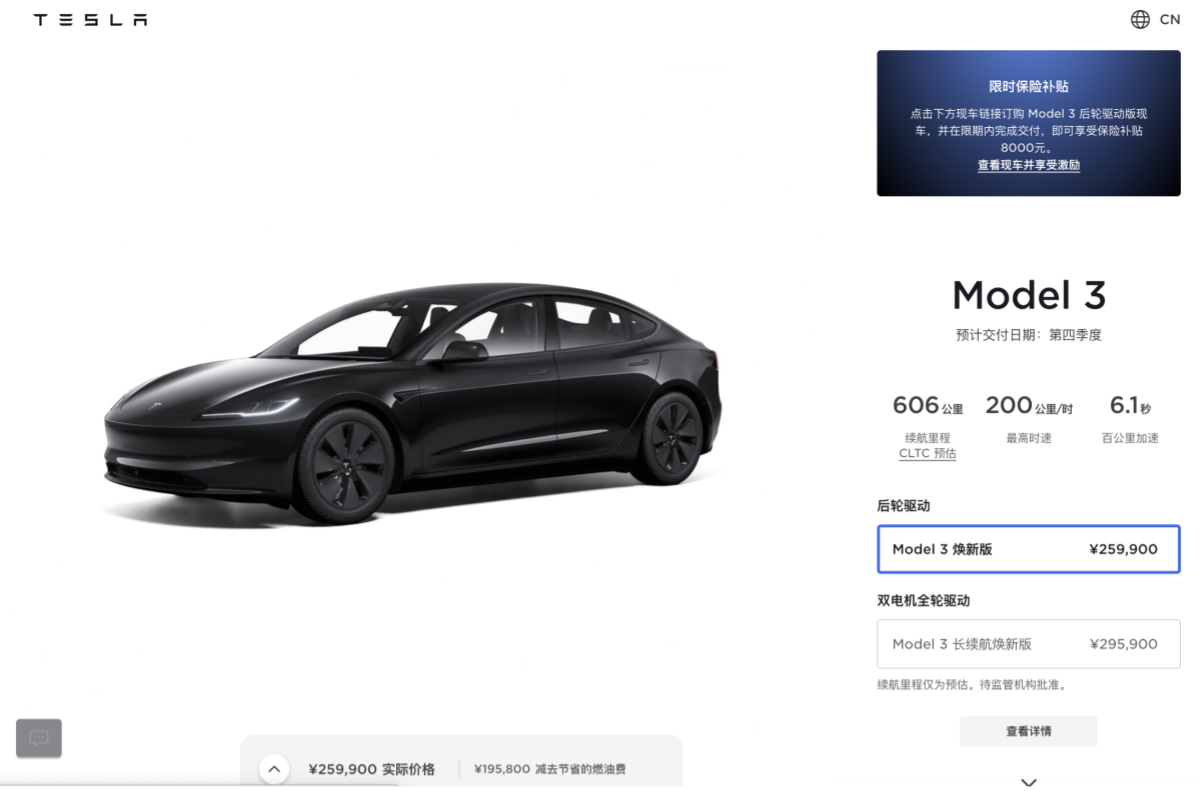Open the globe region selector icon
1203x791 pixels.
(x=1140, y=19)
